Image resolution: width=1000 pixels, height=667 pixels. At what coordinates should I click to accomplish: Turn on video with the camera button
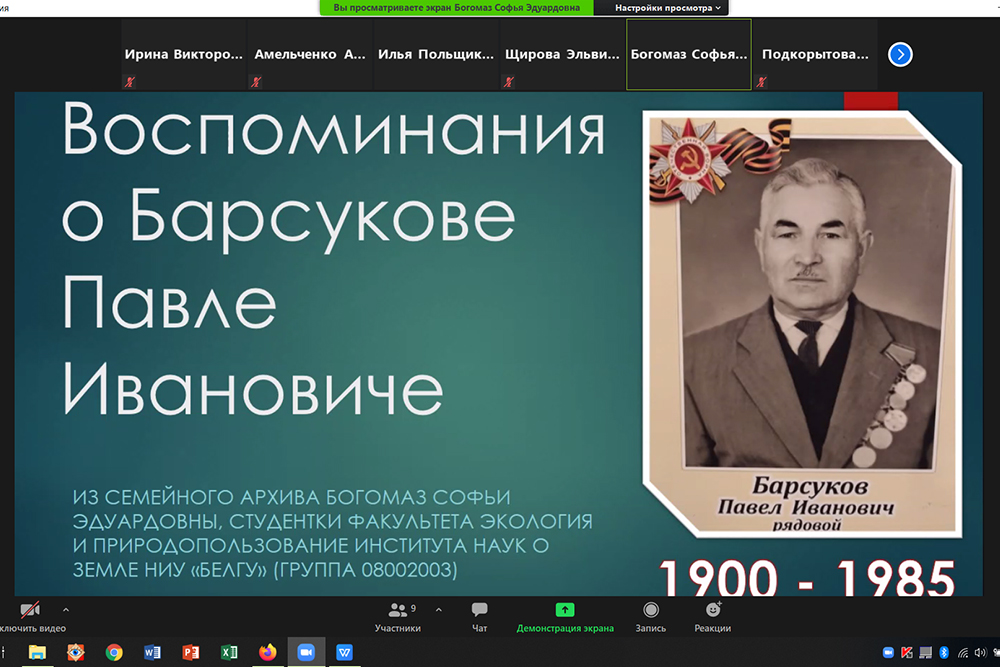(x=30, y=611)
